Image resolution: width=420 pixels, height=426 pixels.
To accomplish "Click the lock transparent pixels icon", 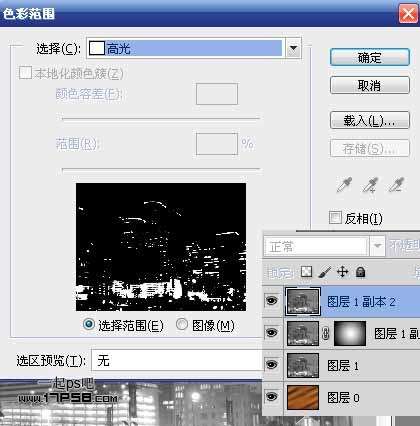I will click(306, 272).
